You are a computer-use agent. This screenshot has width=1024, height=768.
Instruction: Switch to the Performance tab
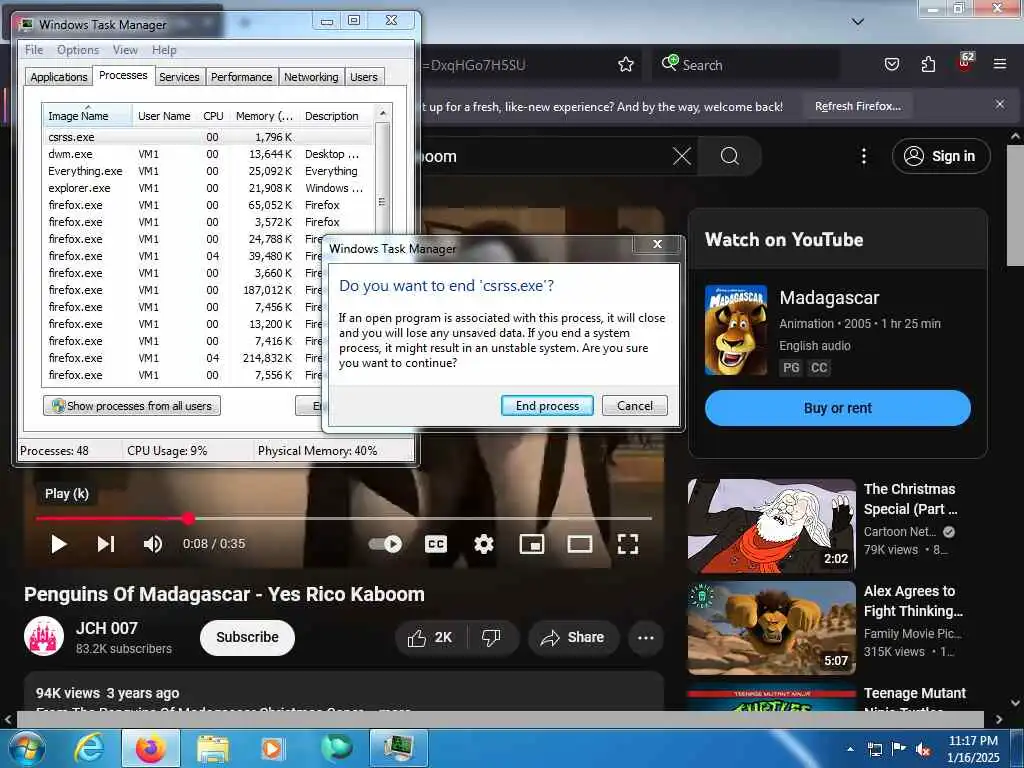[242, 77]
